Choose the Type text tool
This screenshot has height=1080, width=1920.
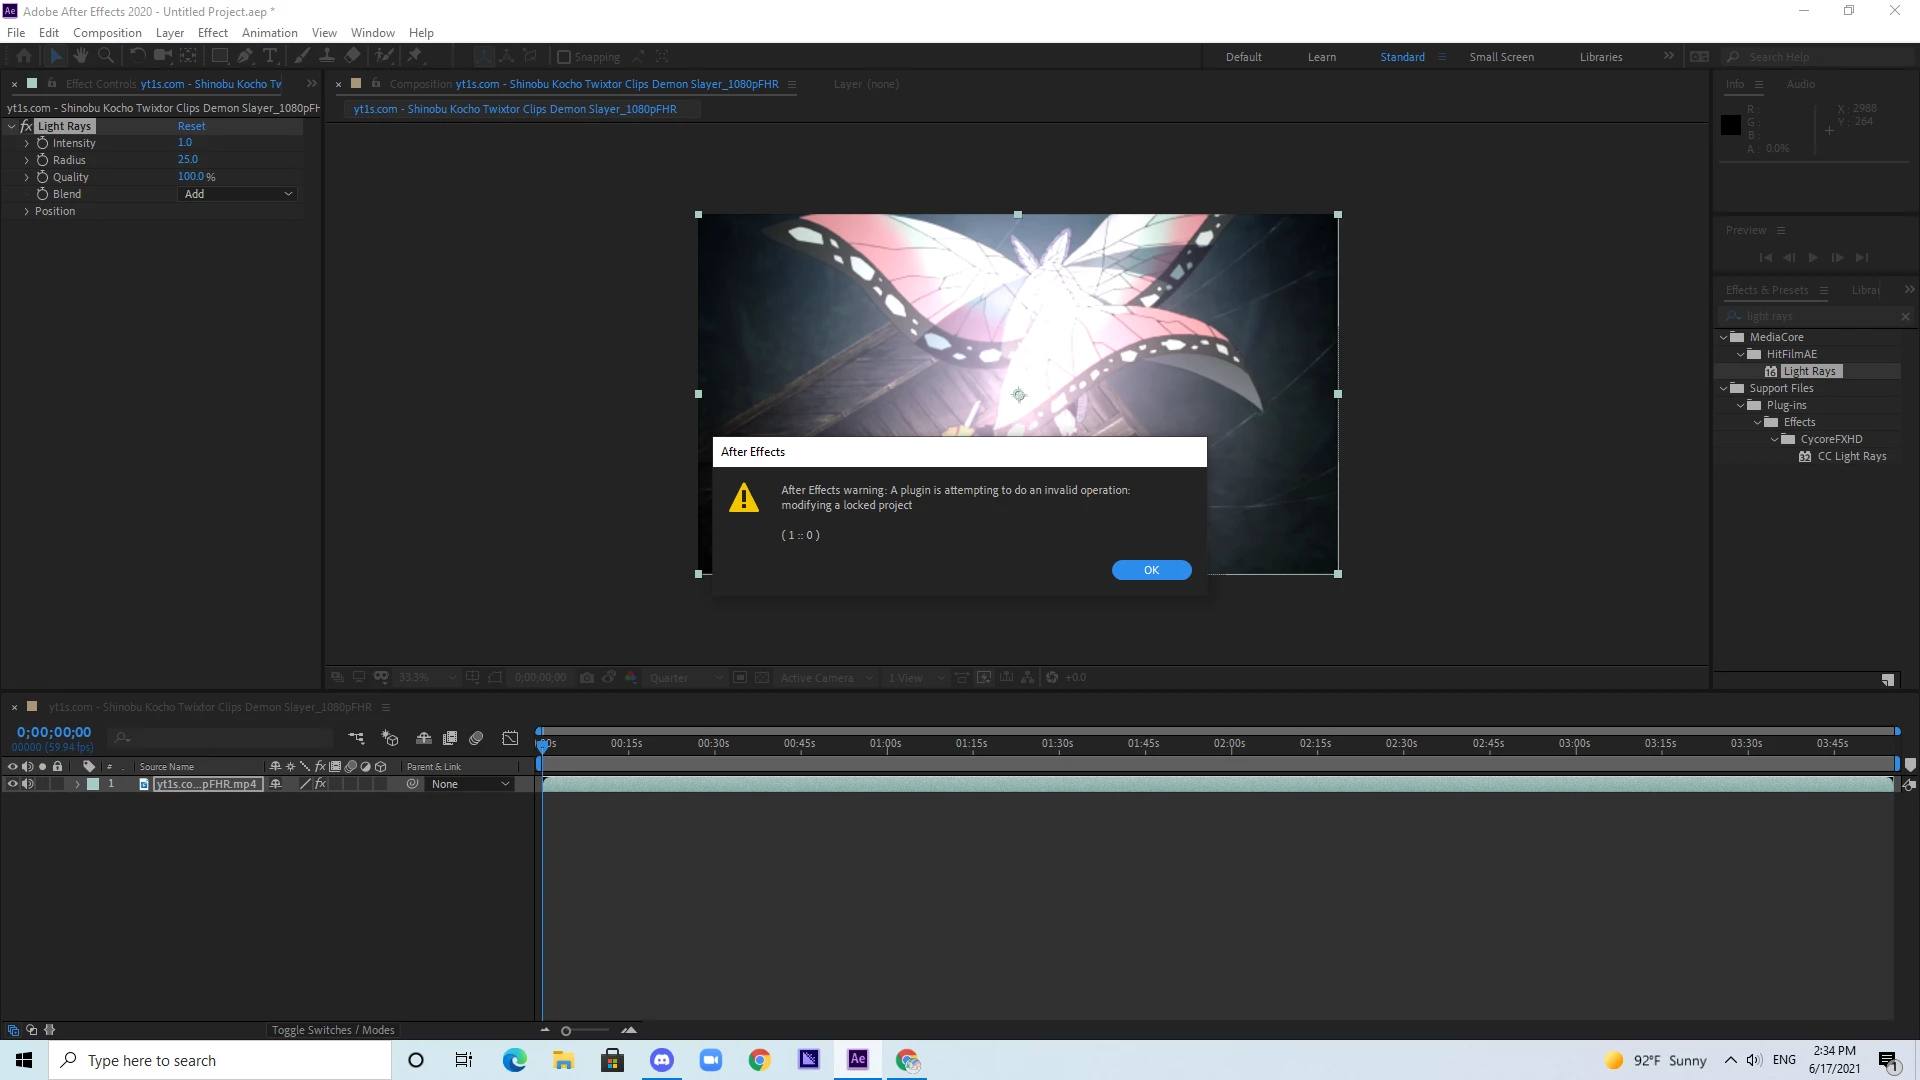(x=269, y=56)
